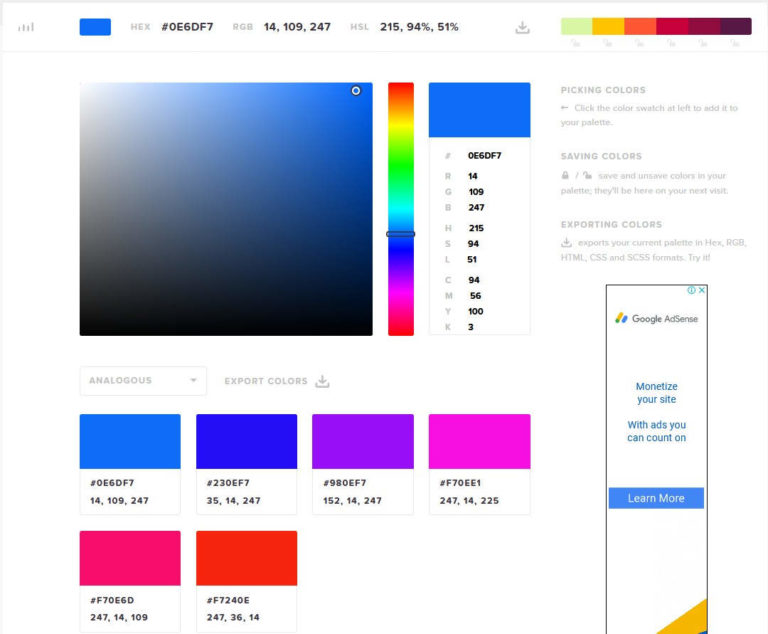Toggle the lock under the maroon palette color
The height and width of the screenshot is (634, 768).
(x=703, y=44)
